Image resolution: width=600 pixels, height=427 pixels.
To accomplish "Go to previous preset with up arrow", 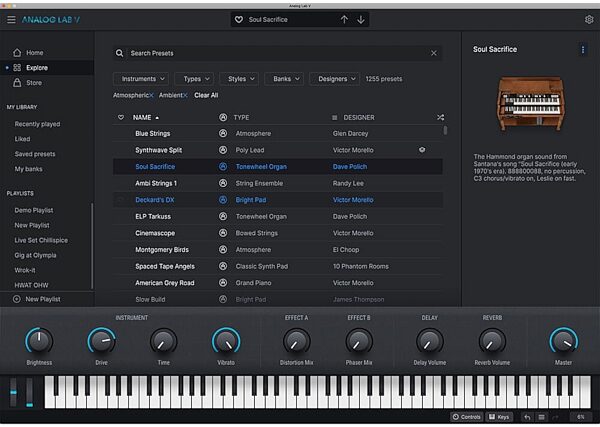I will point(344,20).
